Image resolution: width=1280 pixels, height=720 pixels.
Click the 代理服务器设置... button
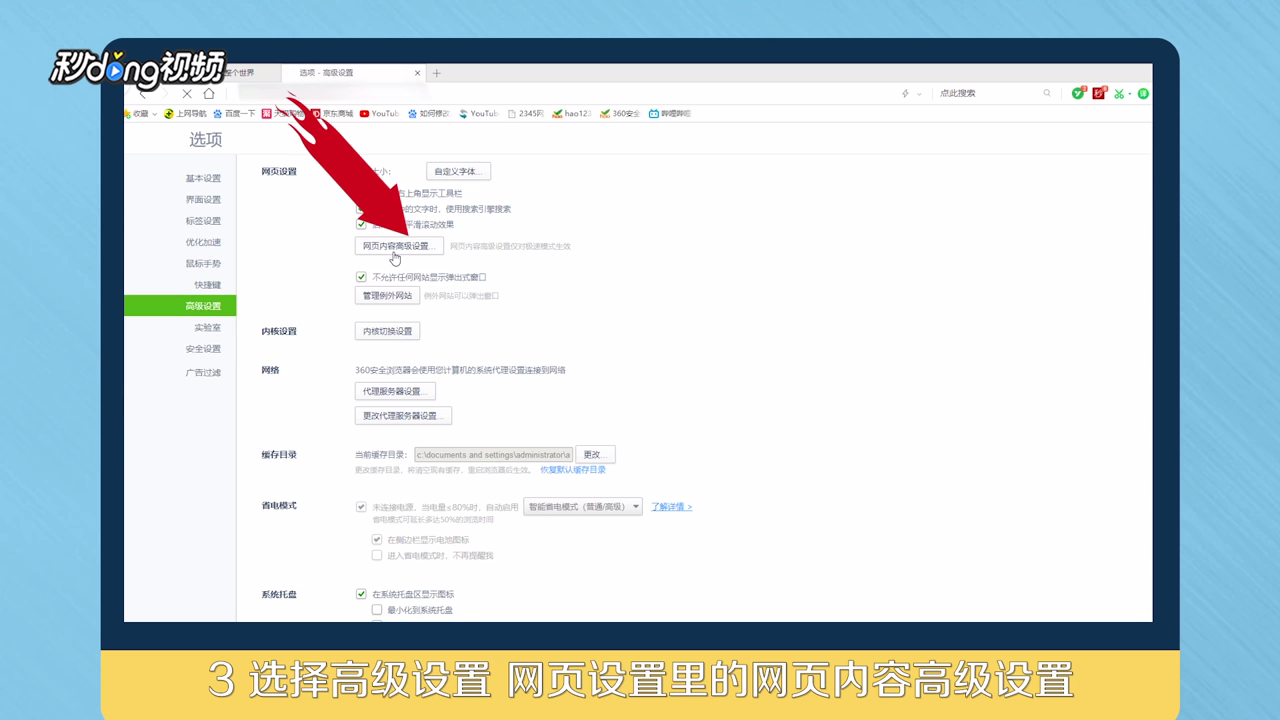(395, 391)
